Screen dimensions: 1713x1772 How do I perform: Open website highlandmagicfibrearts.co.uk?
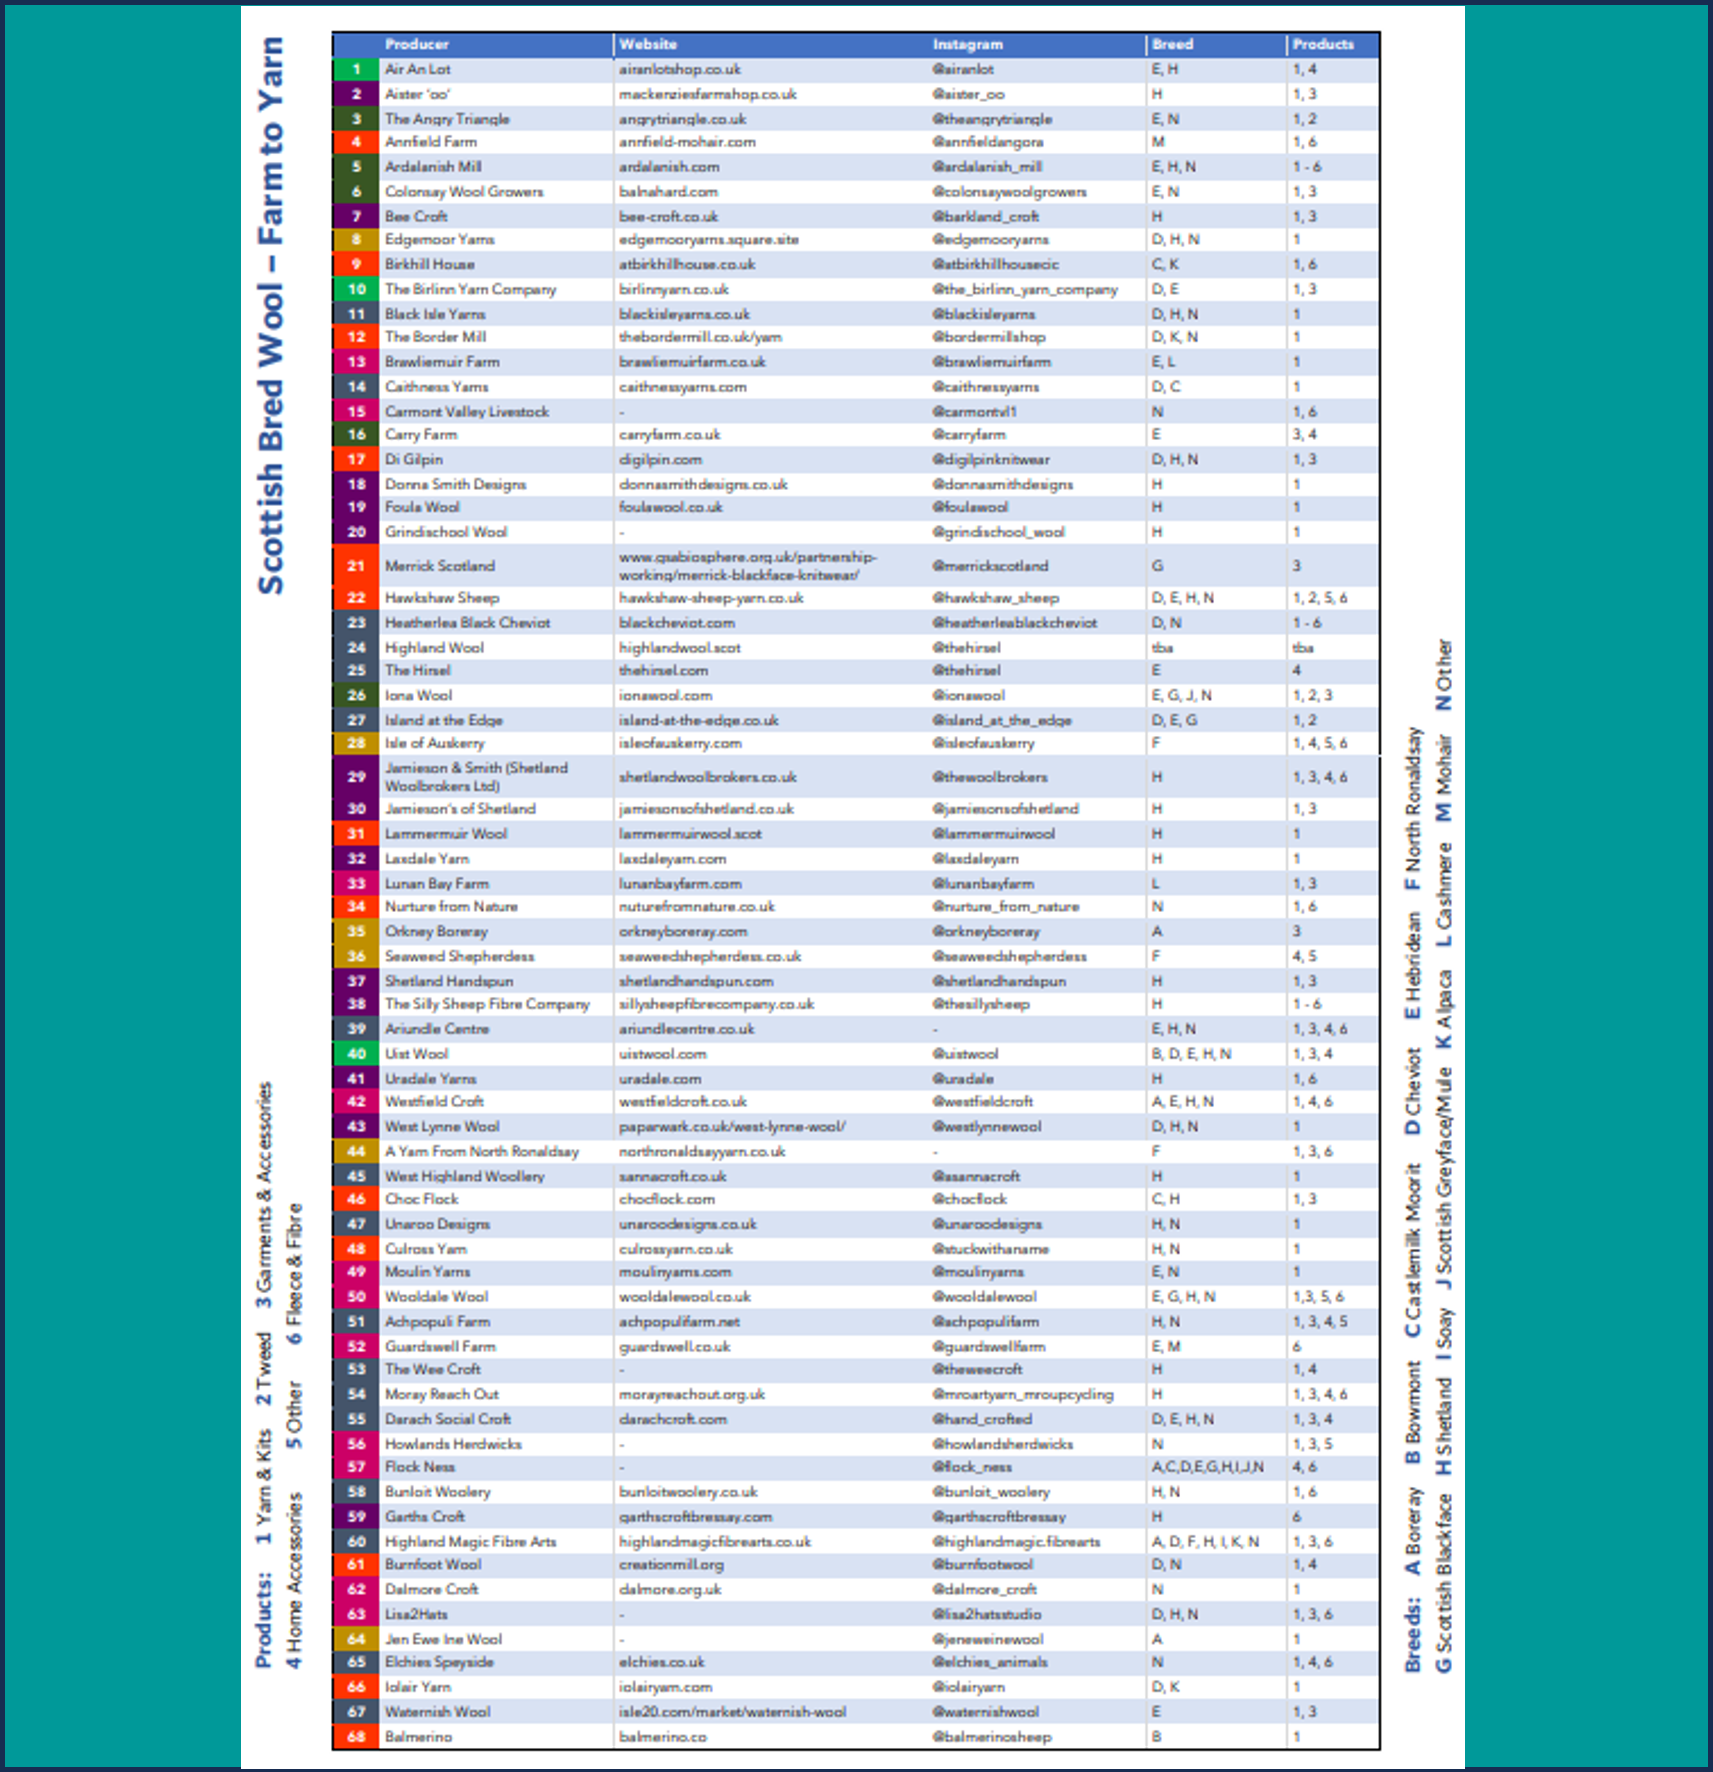tap(714, 1542)
